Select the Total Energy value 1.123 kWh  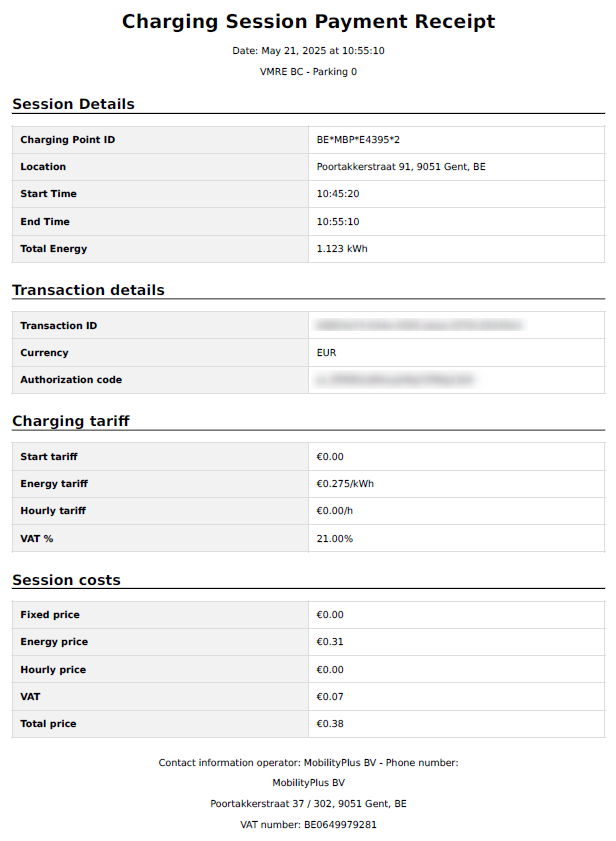pyautogui.click(x=342, y=249)
